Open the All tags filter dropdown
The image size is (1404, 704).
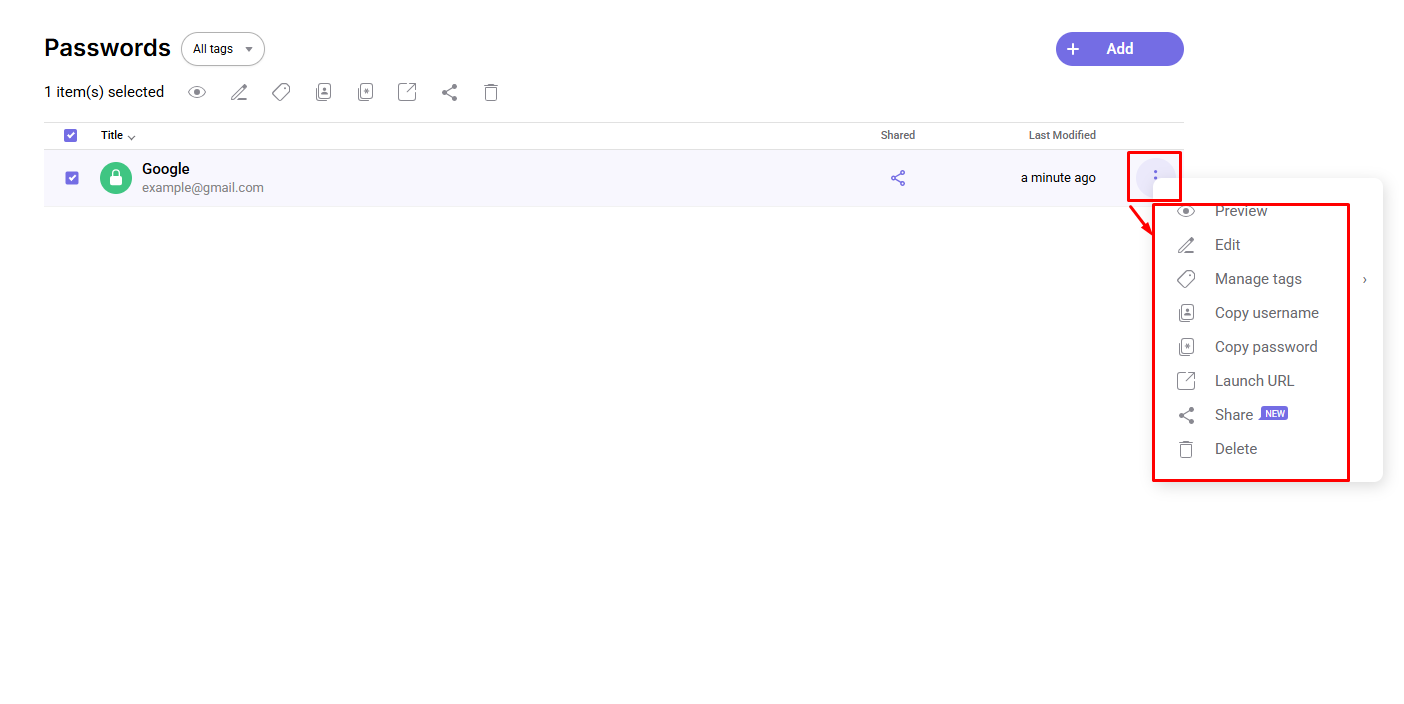click(222, 48)
